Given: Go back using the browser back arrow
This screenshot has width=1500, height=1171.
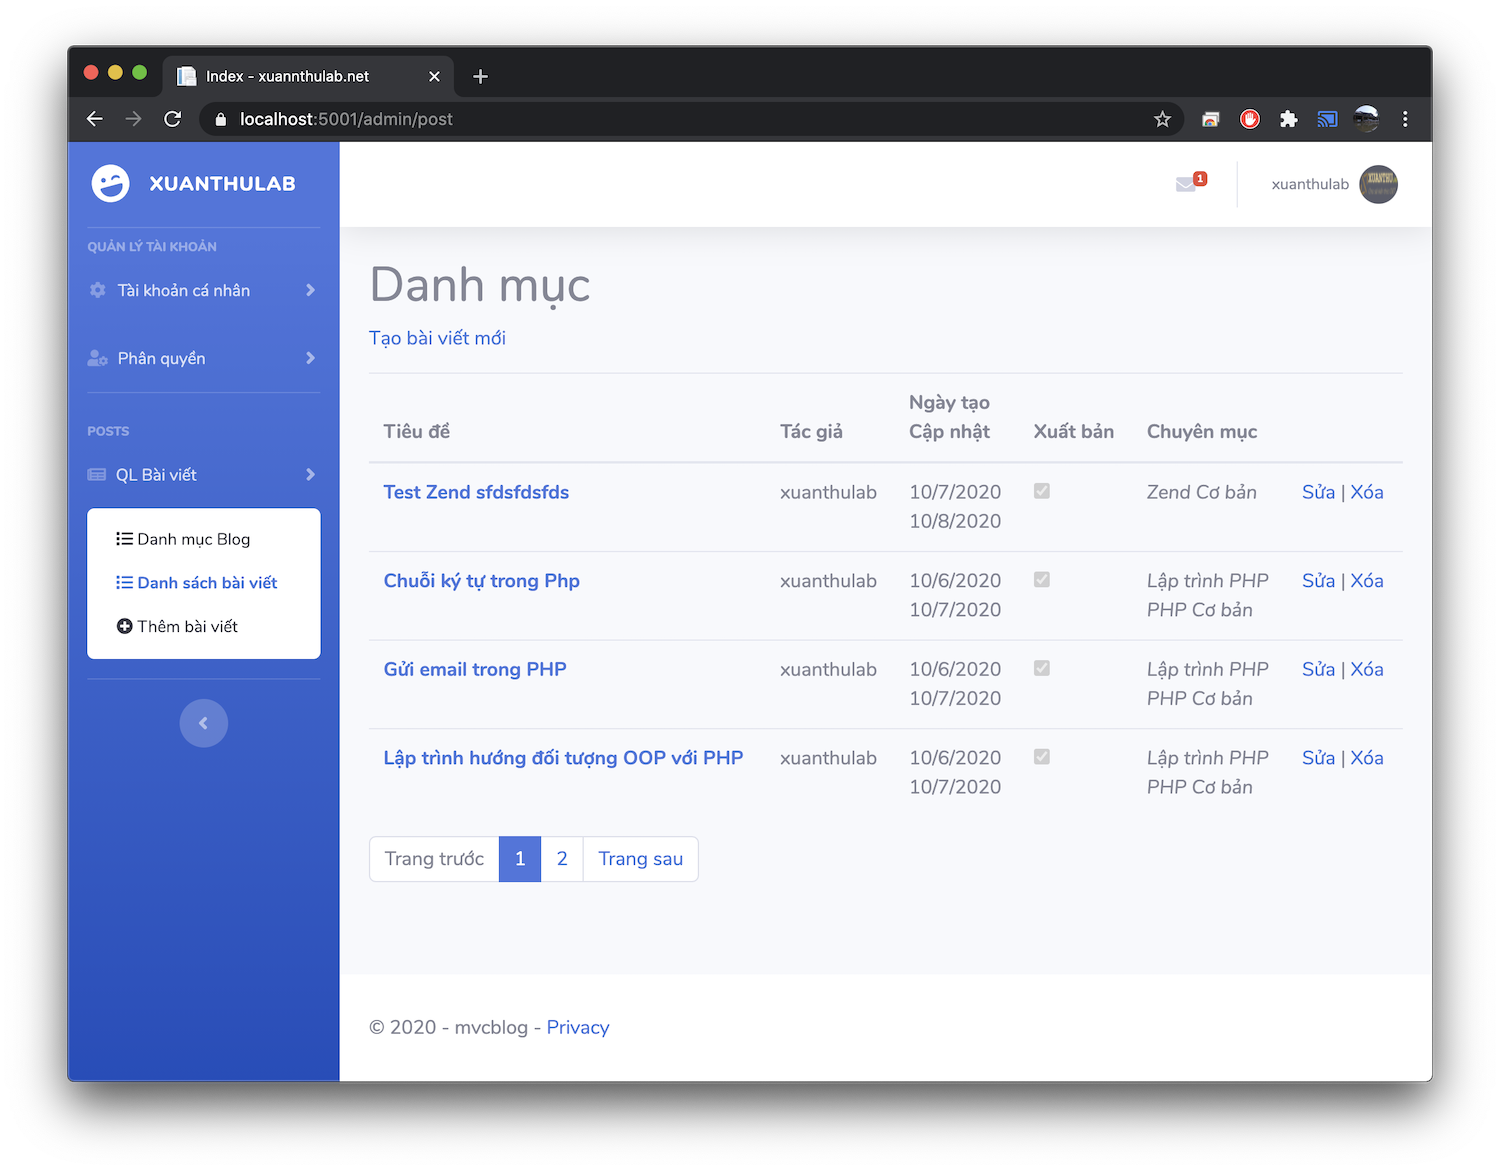Looking at the screenshot, I should point(95,119).
